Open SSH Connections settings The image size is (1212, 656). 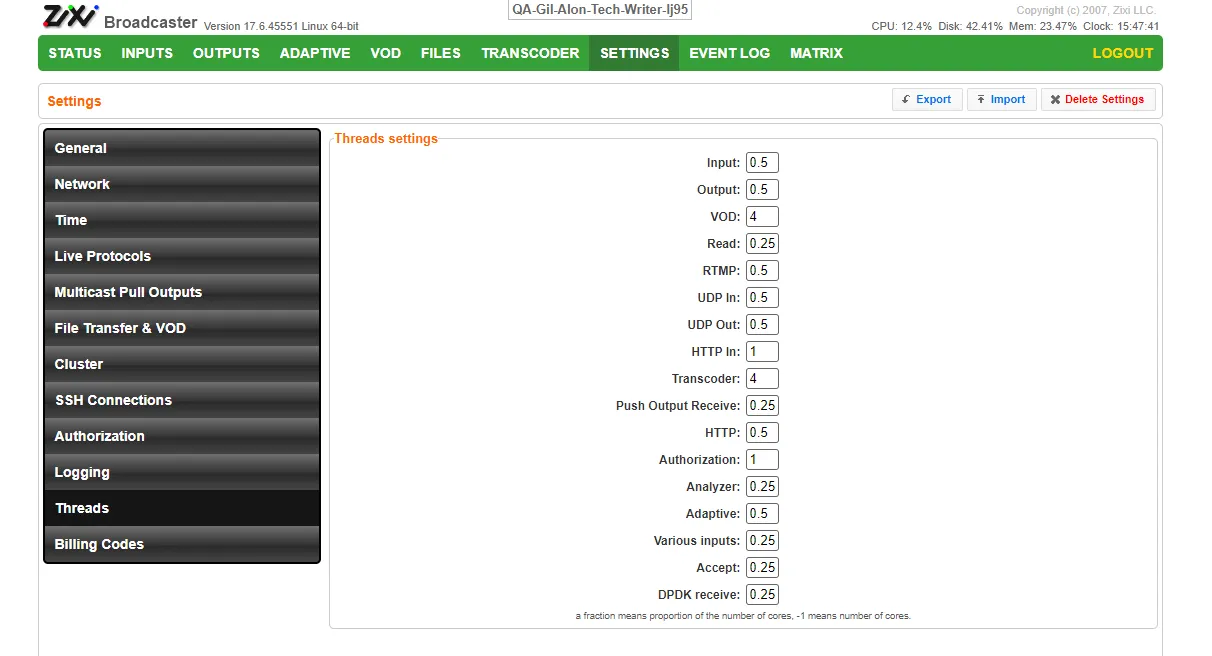182,400
